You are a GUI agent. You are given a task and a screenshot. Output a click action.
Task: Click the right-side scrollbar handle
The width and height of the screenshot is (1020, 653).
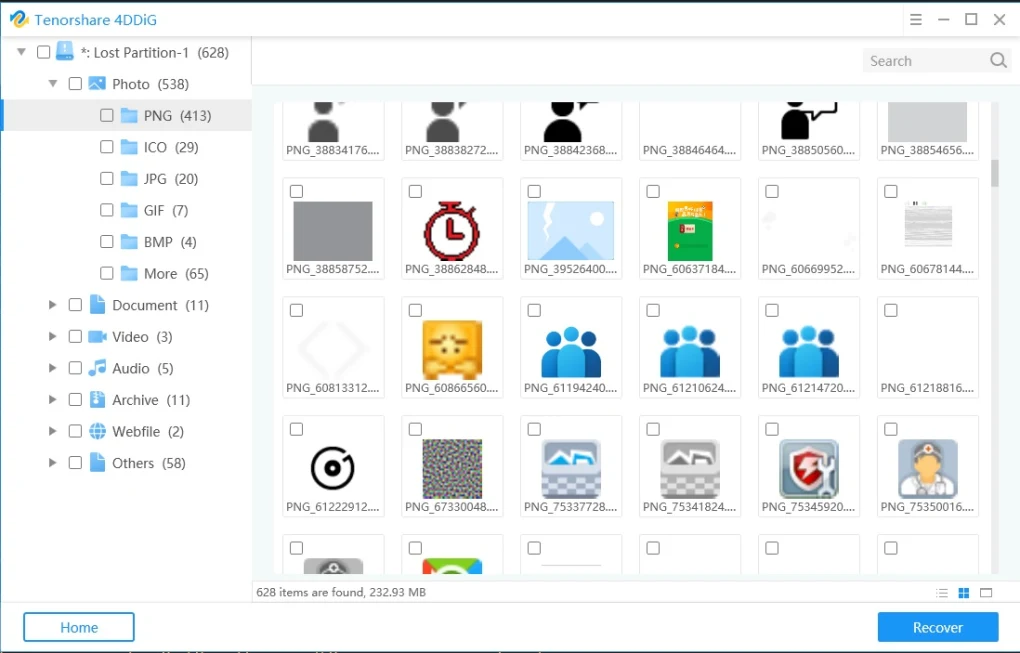(994, 172)
